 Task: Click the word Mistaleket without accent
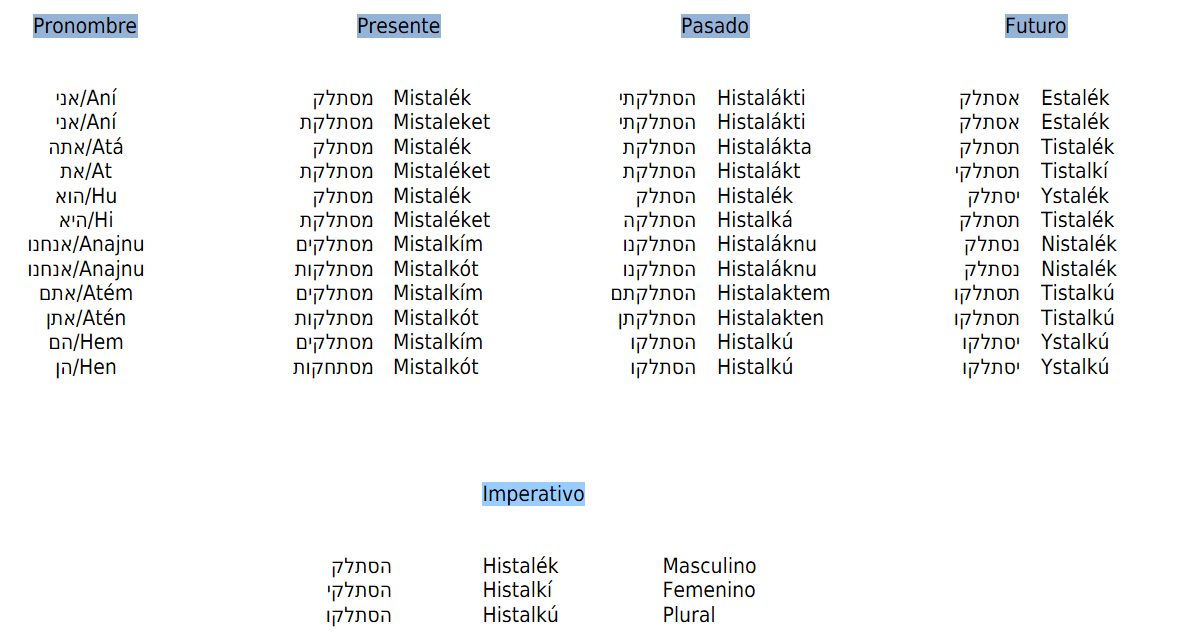pyautogui.click(x=442, y=122)
